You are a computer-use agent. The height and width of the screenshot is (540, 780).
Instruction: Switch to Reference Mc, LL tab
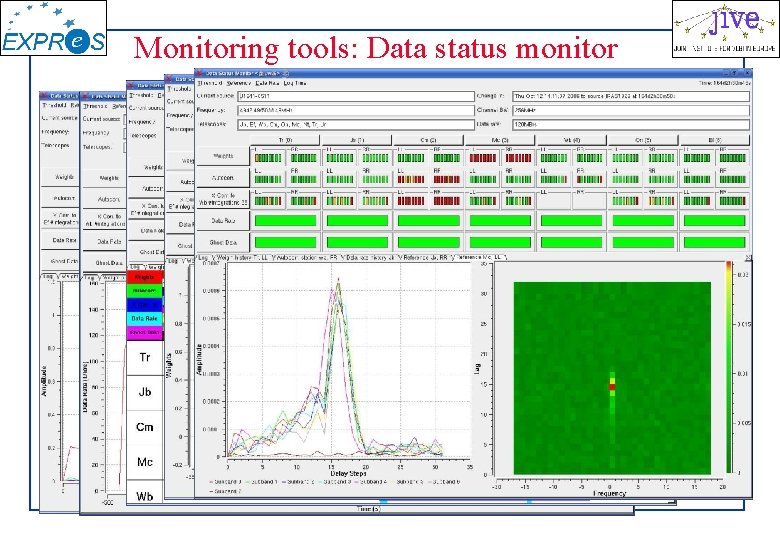pos(480,258)
